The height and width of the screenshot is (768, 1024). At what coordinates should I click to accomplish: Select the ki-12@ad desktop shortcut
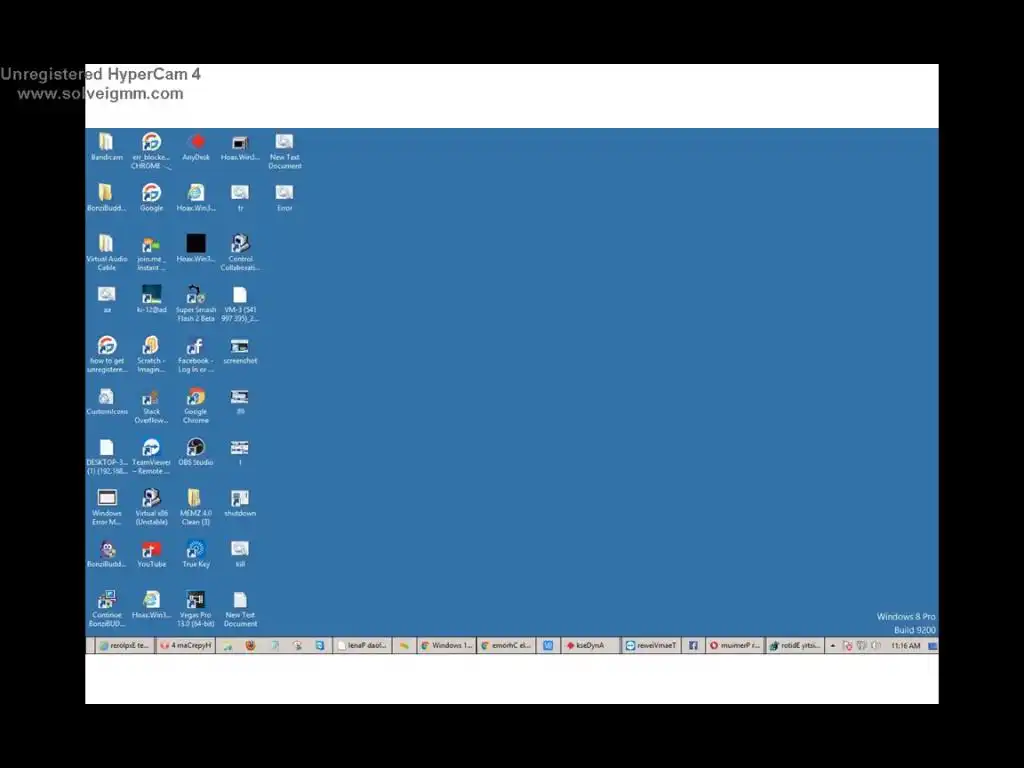[x=152, y=300]
